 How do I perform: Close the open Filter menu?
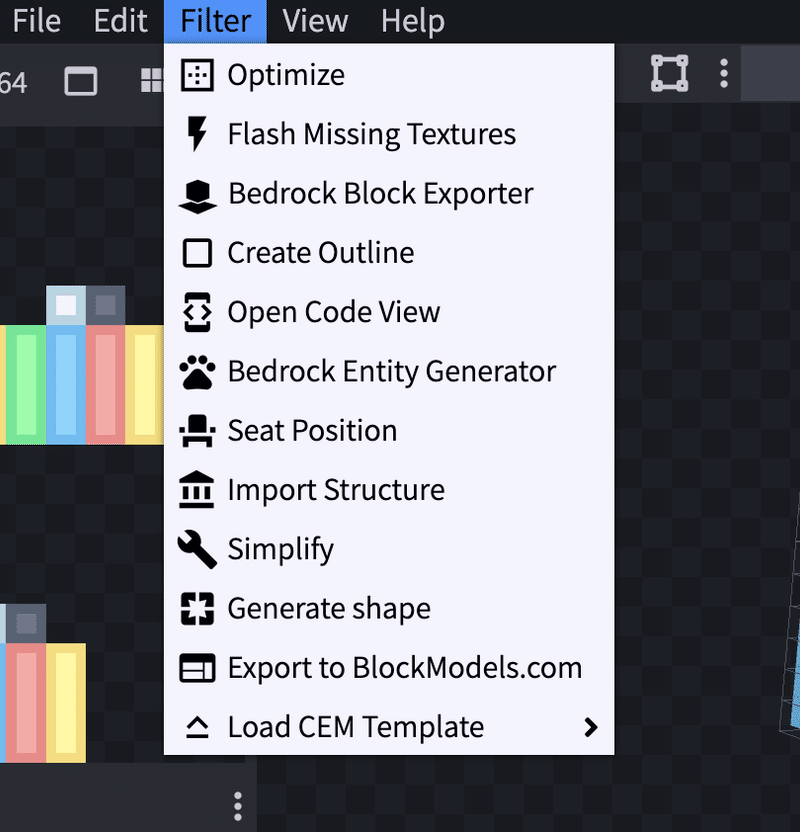(215, 21)
